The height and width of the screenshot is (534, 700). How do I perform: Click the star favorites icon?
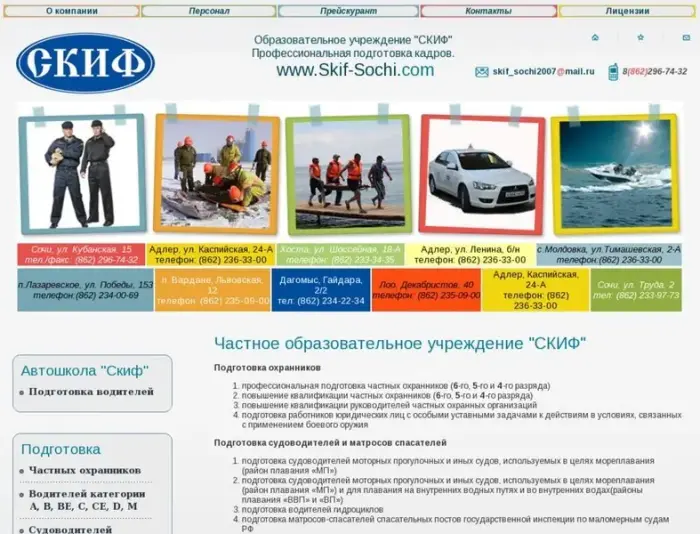point(641,38)
